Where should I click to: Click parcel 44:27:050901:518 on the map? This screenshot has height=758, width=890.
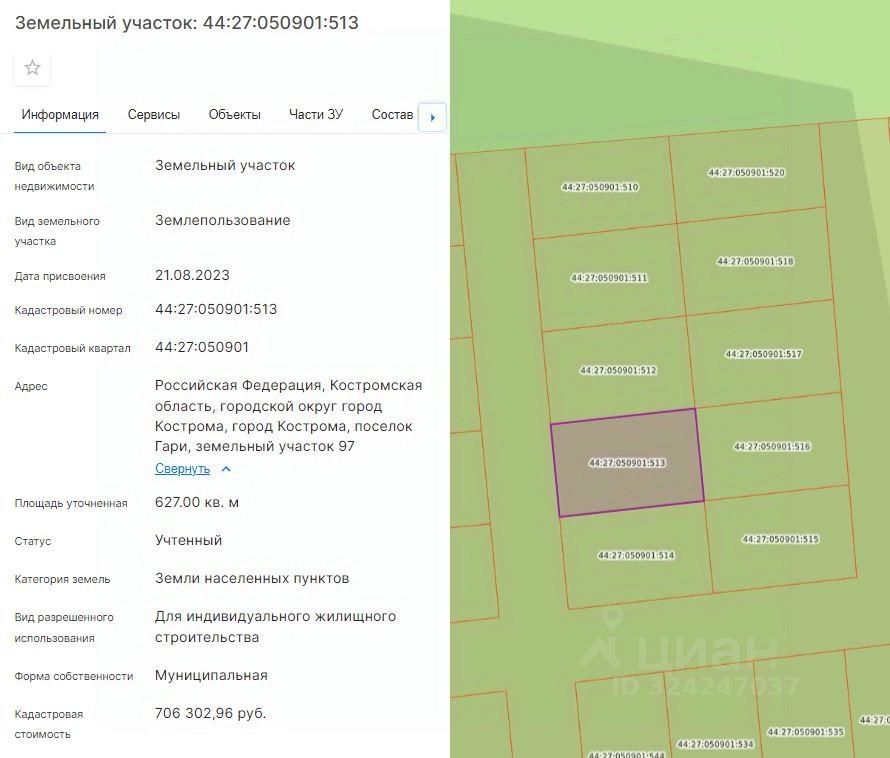(x=755, y=261)
